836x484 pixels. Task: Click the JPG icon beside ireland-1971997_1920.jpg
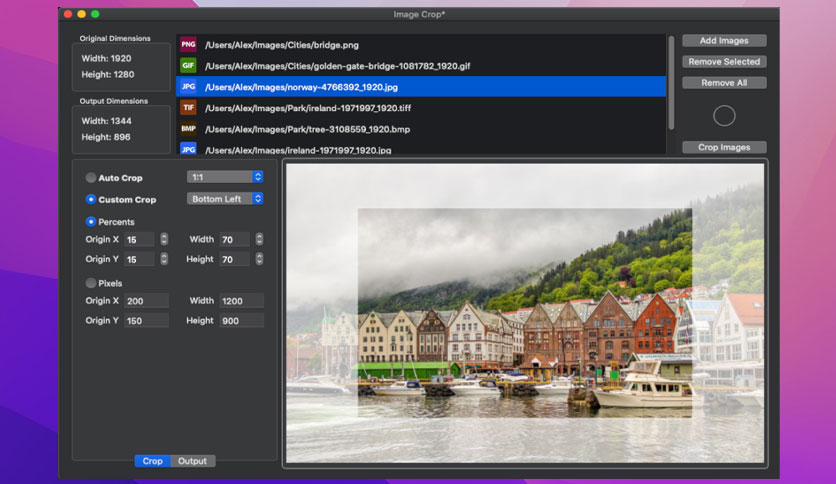pos(188,149)
